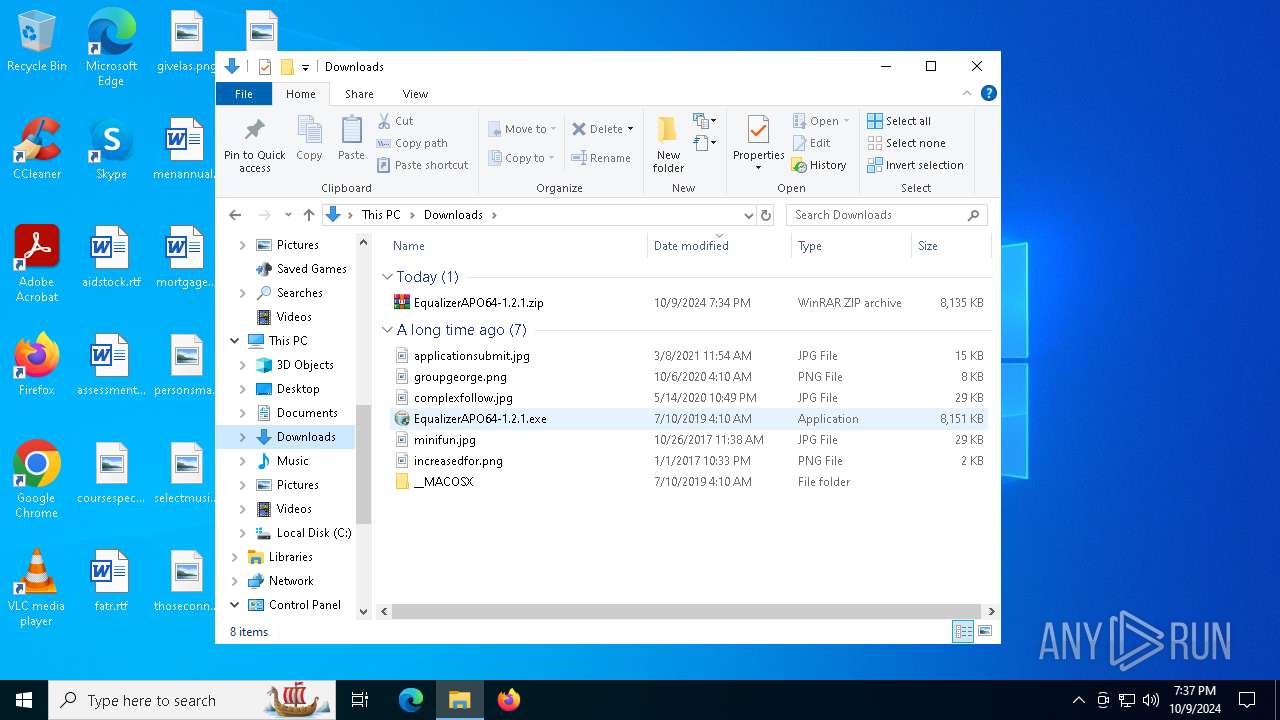This screenshot has height=720, width=1280.
Task: Create a New folder via the ribbon
Action: 668,144
